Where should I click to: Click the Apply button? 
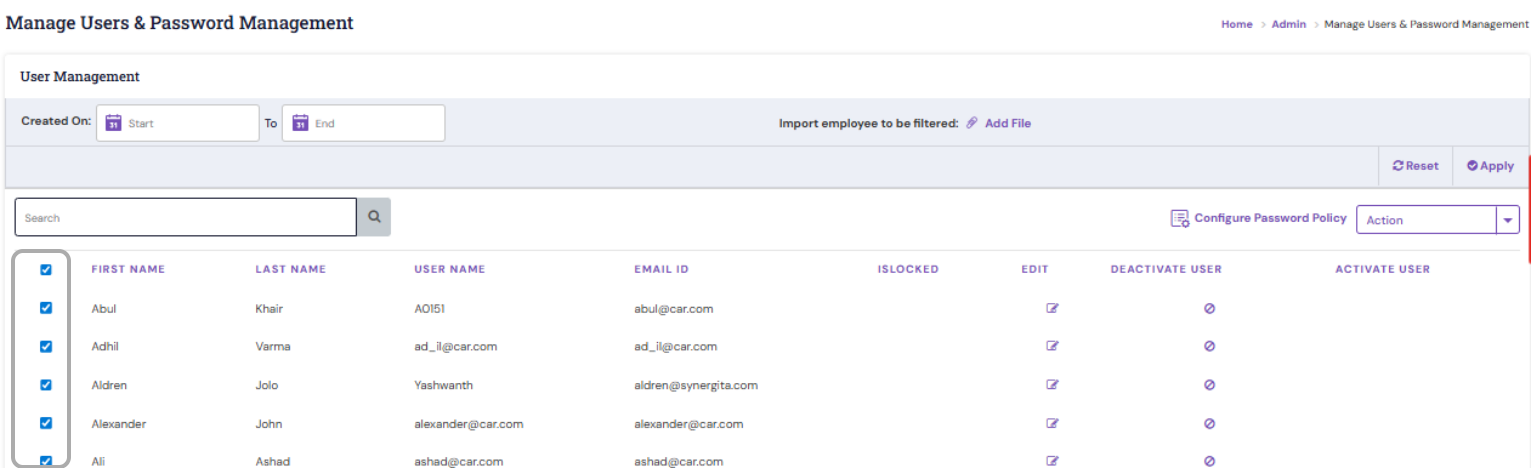pos(1490,166)
